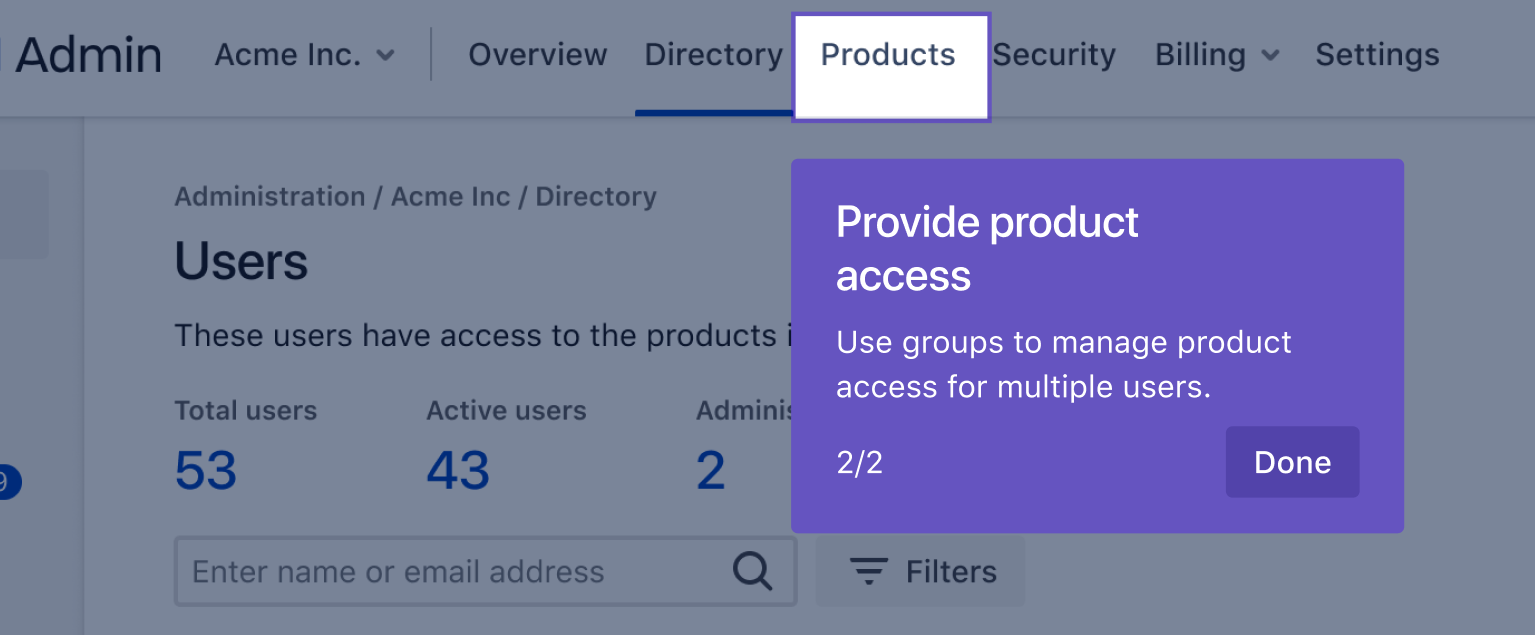Open the Filters button
The image size is (1535, 635).
click(921, 571)
